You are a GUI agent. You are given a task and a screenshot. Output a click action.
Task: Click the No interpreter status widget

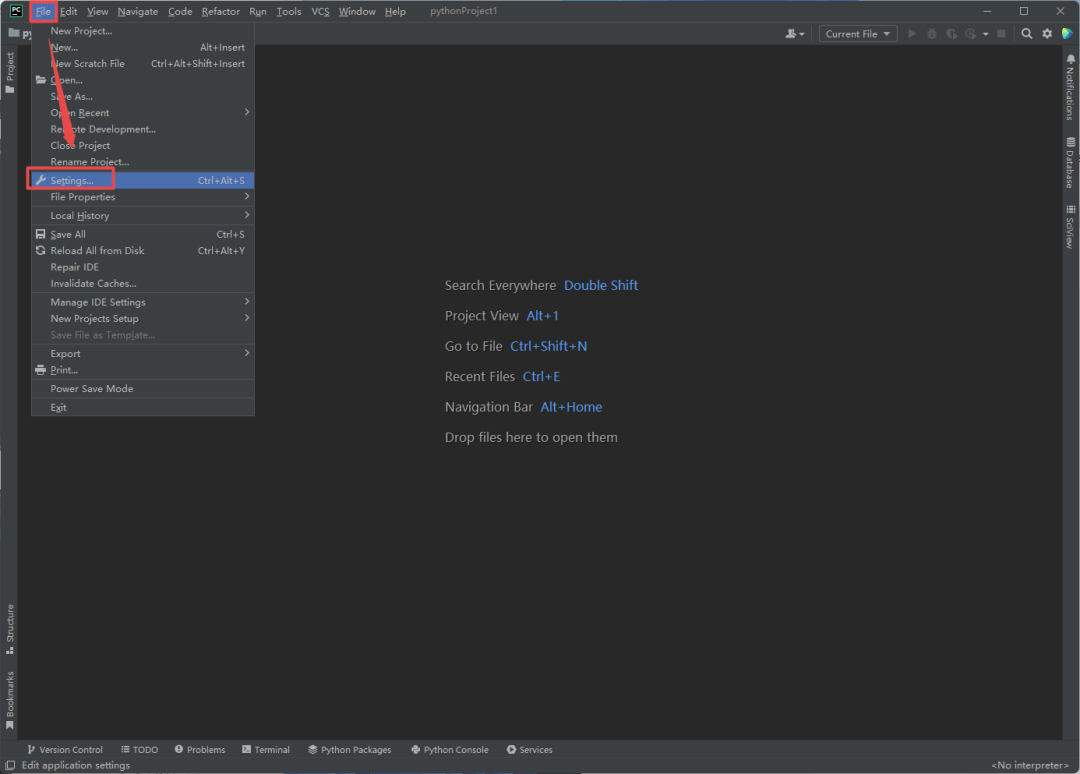(x=1029, y=766)
